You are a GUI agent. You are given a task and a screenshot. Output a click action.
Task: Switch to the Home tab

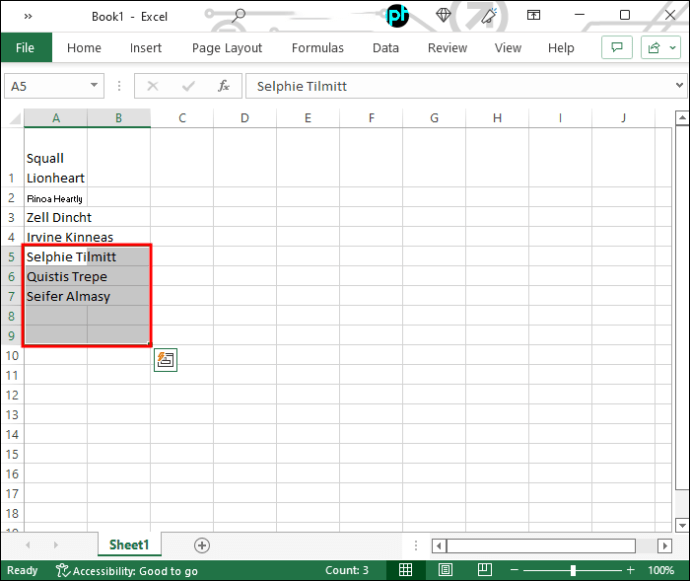[x=84, y=48]
